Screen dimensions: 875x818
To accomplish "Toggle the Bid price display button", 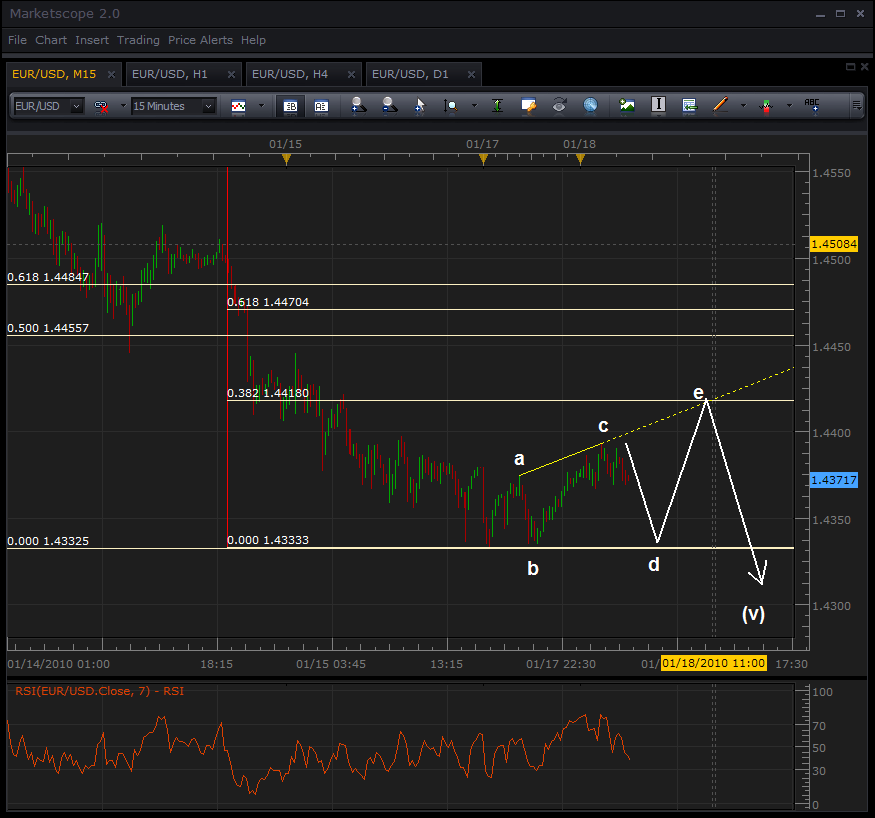I will point(290,106).
